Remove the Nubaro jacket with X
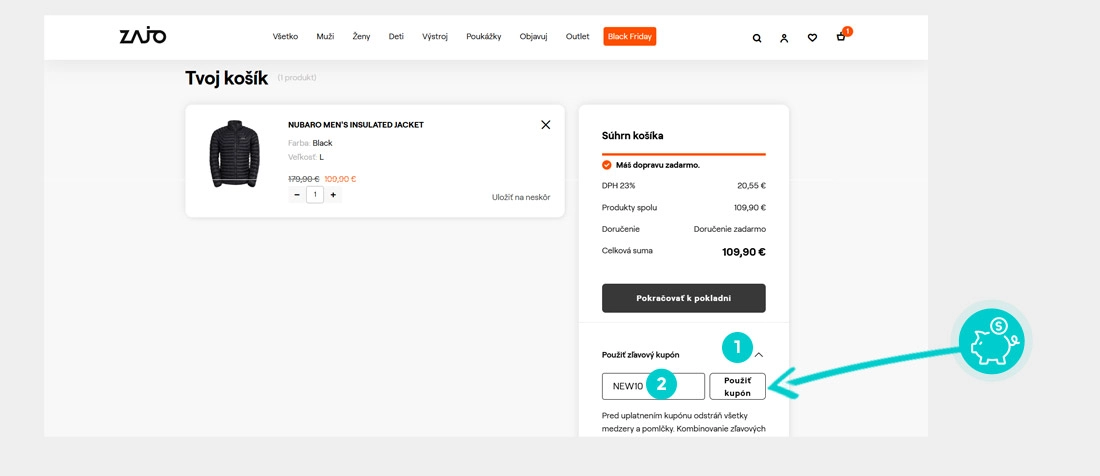Image resolution: width=1100 pixels, height=476 pixels. tap(546, 125)
